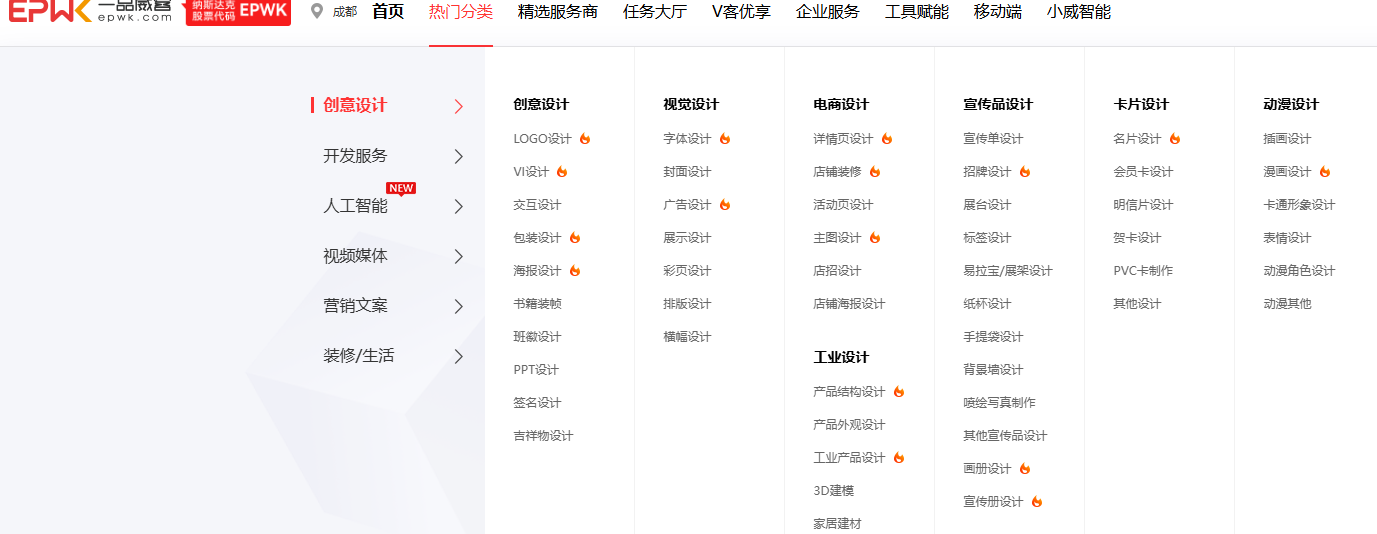
Task: Click the flame icon next to 漫画设计
Action: (1324, 172)
